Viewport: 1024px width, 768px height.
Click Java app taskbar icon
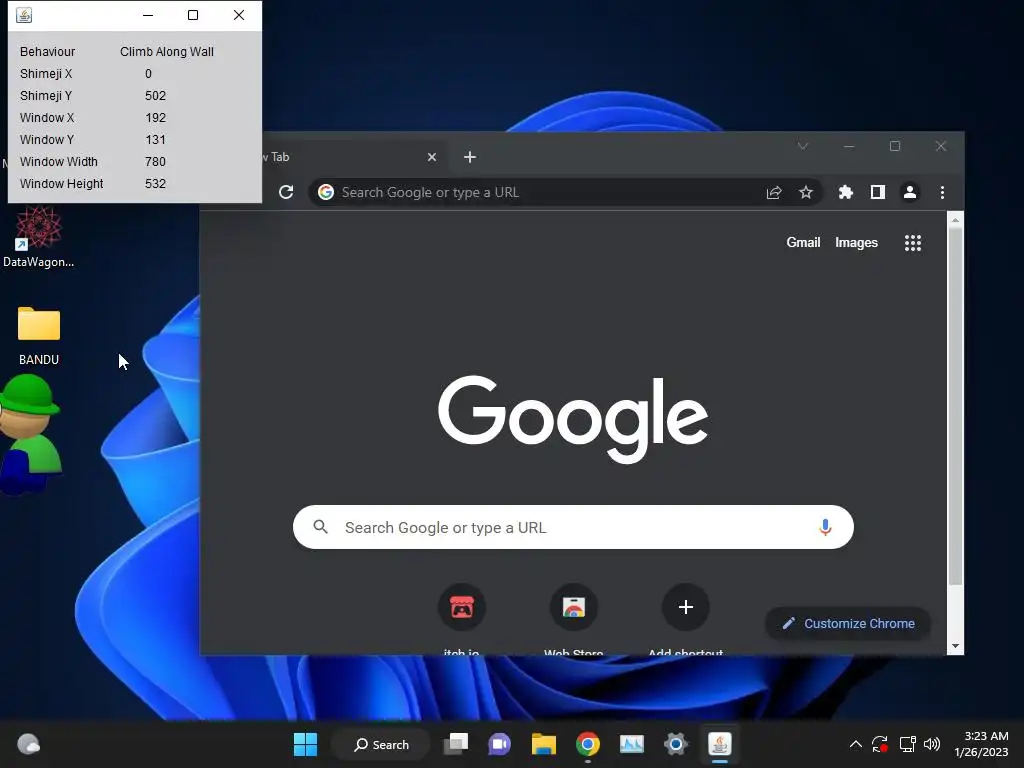[720, 744]
